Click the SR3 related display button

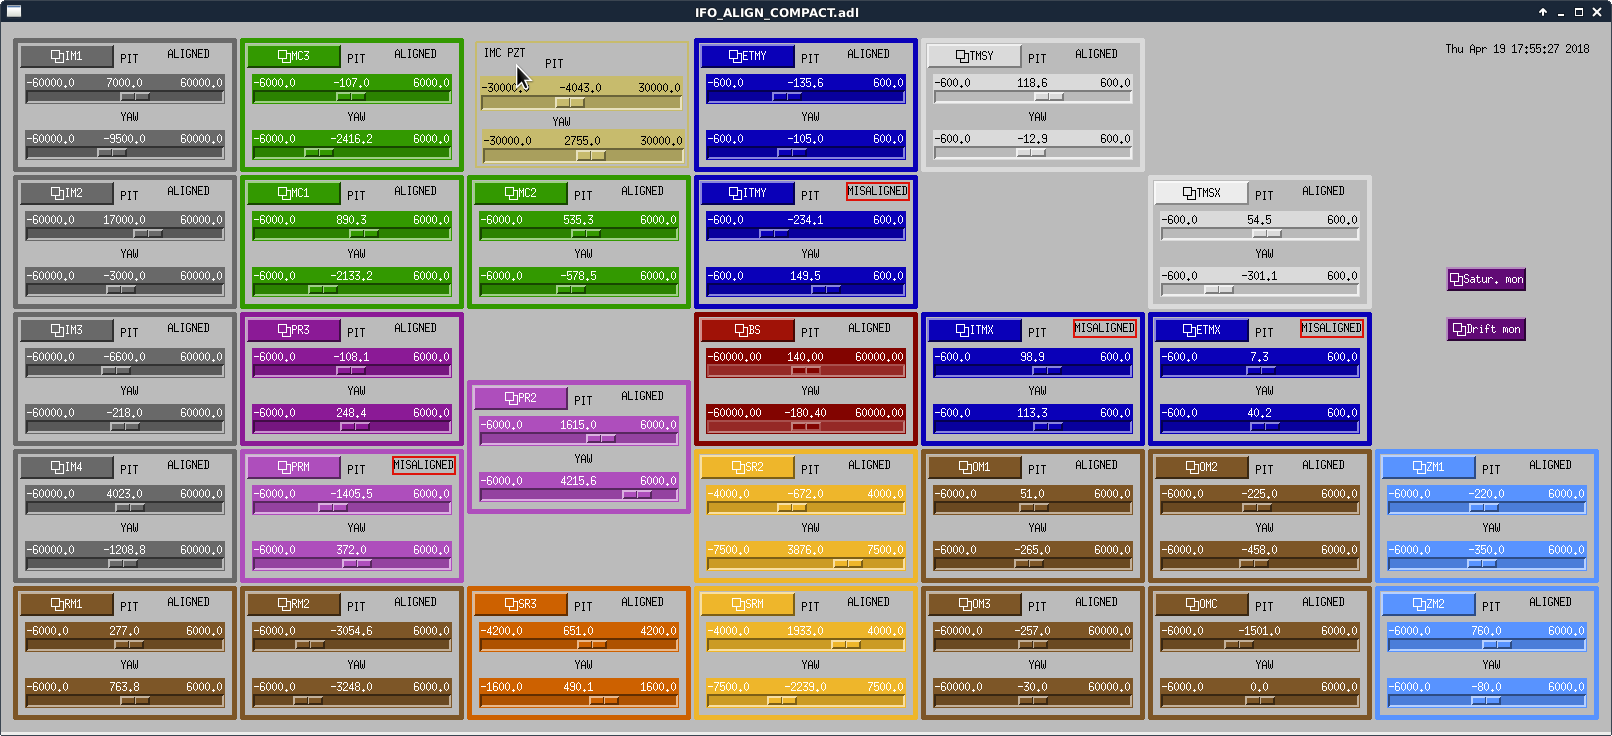[521, 604]
